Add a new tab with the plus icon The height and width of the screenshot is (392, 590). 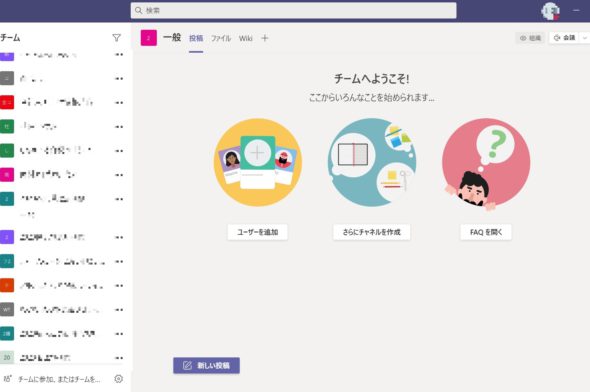[265, 38]
